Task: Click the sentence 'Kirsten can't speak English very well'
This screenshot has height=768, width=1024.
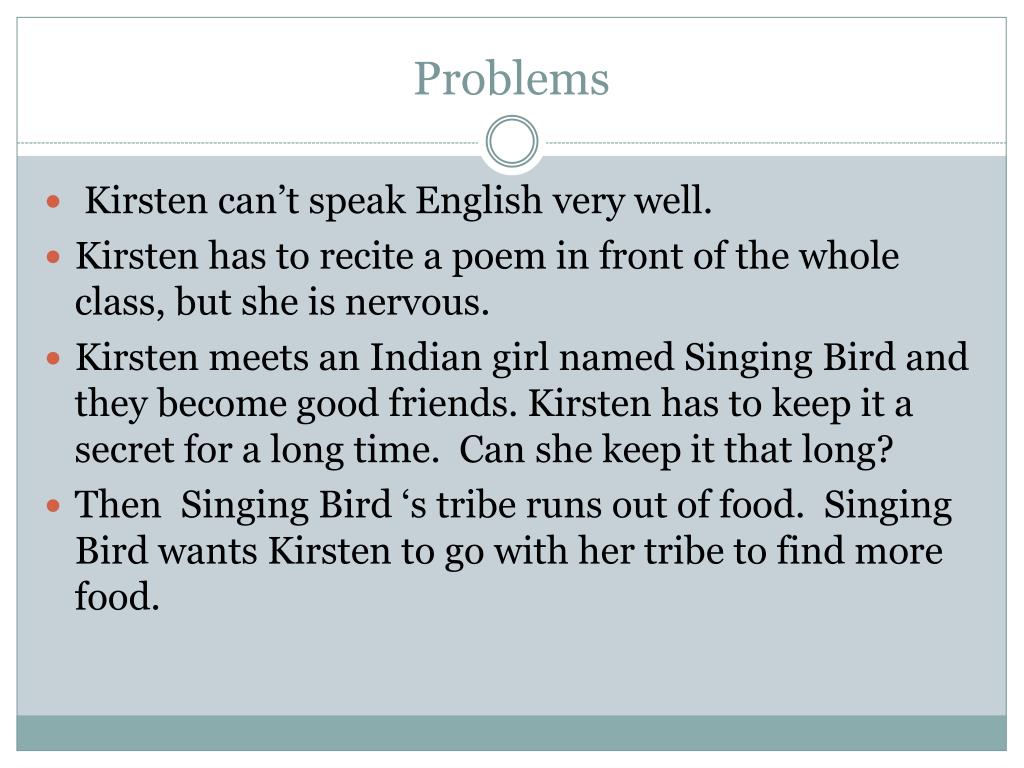Action: pos(398,200)
